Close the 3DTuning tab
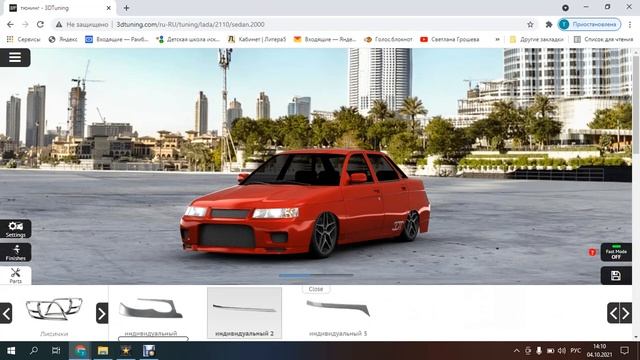640x360 pixels. (x=109, y=8)
